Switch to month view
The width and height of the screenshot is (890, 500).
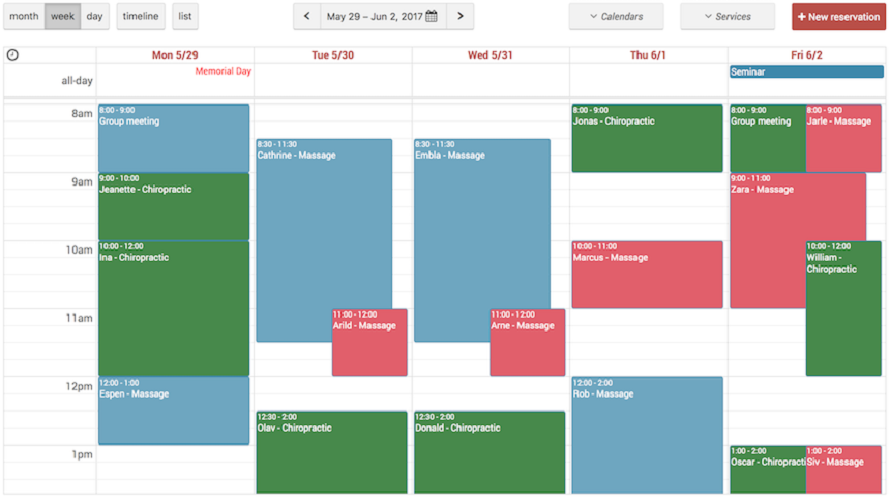(x=24, y=16)
